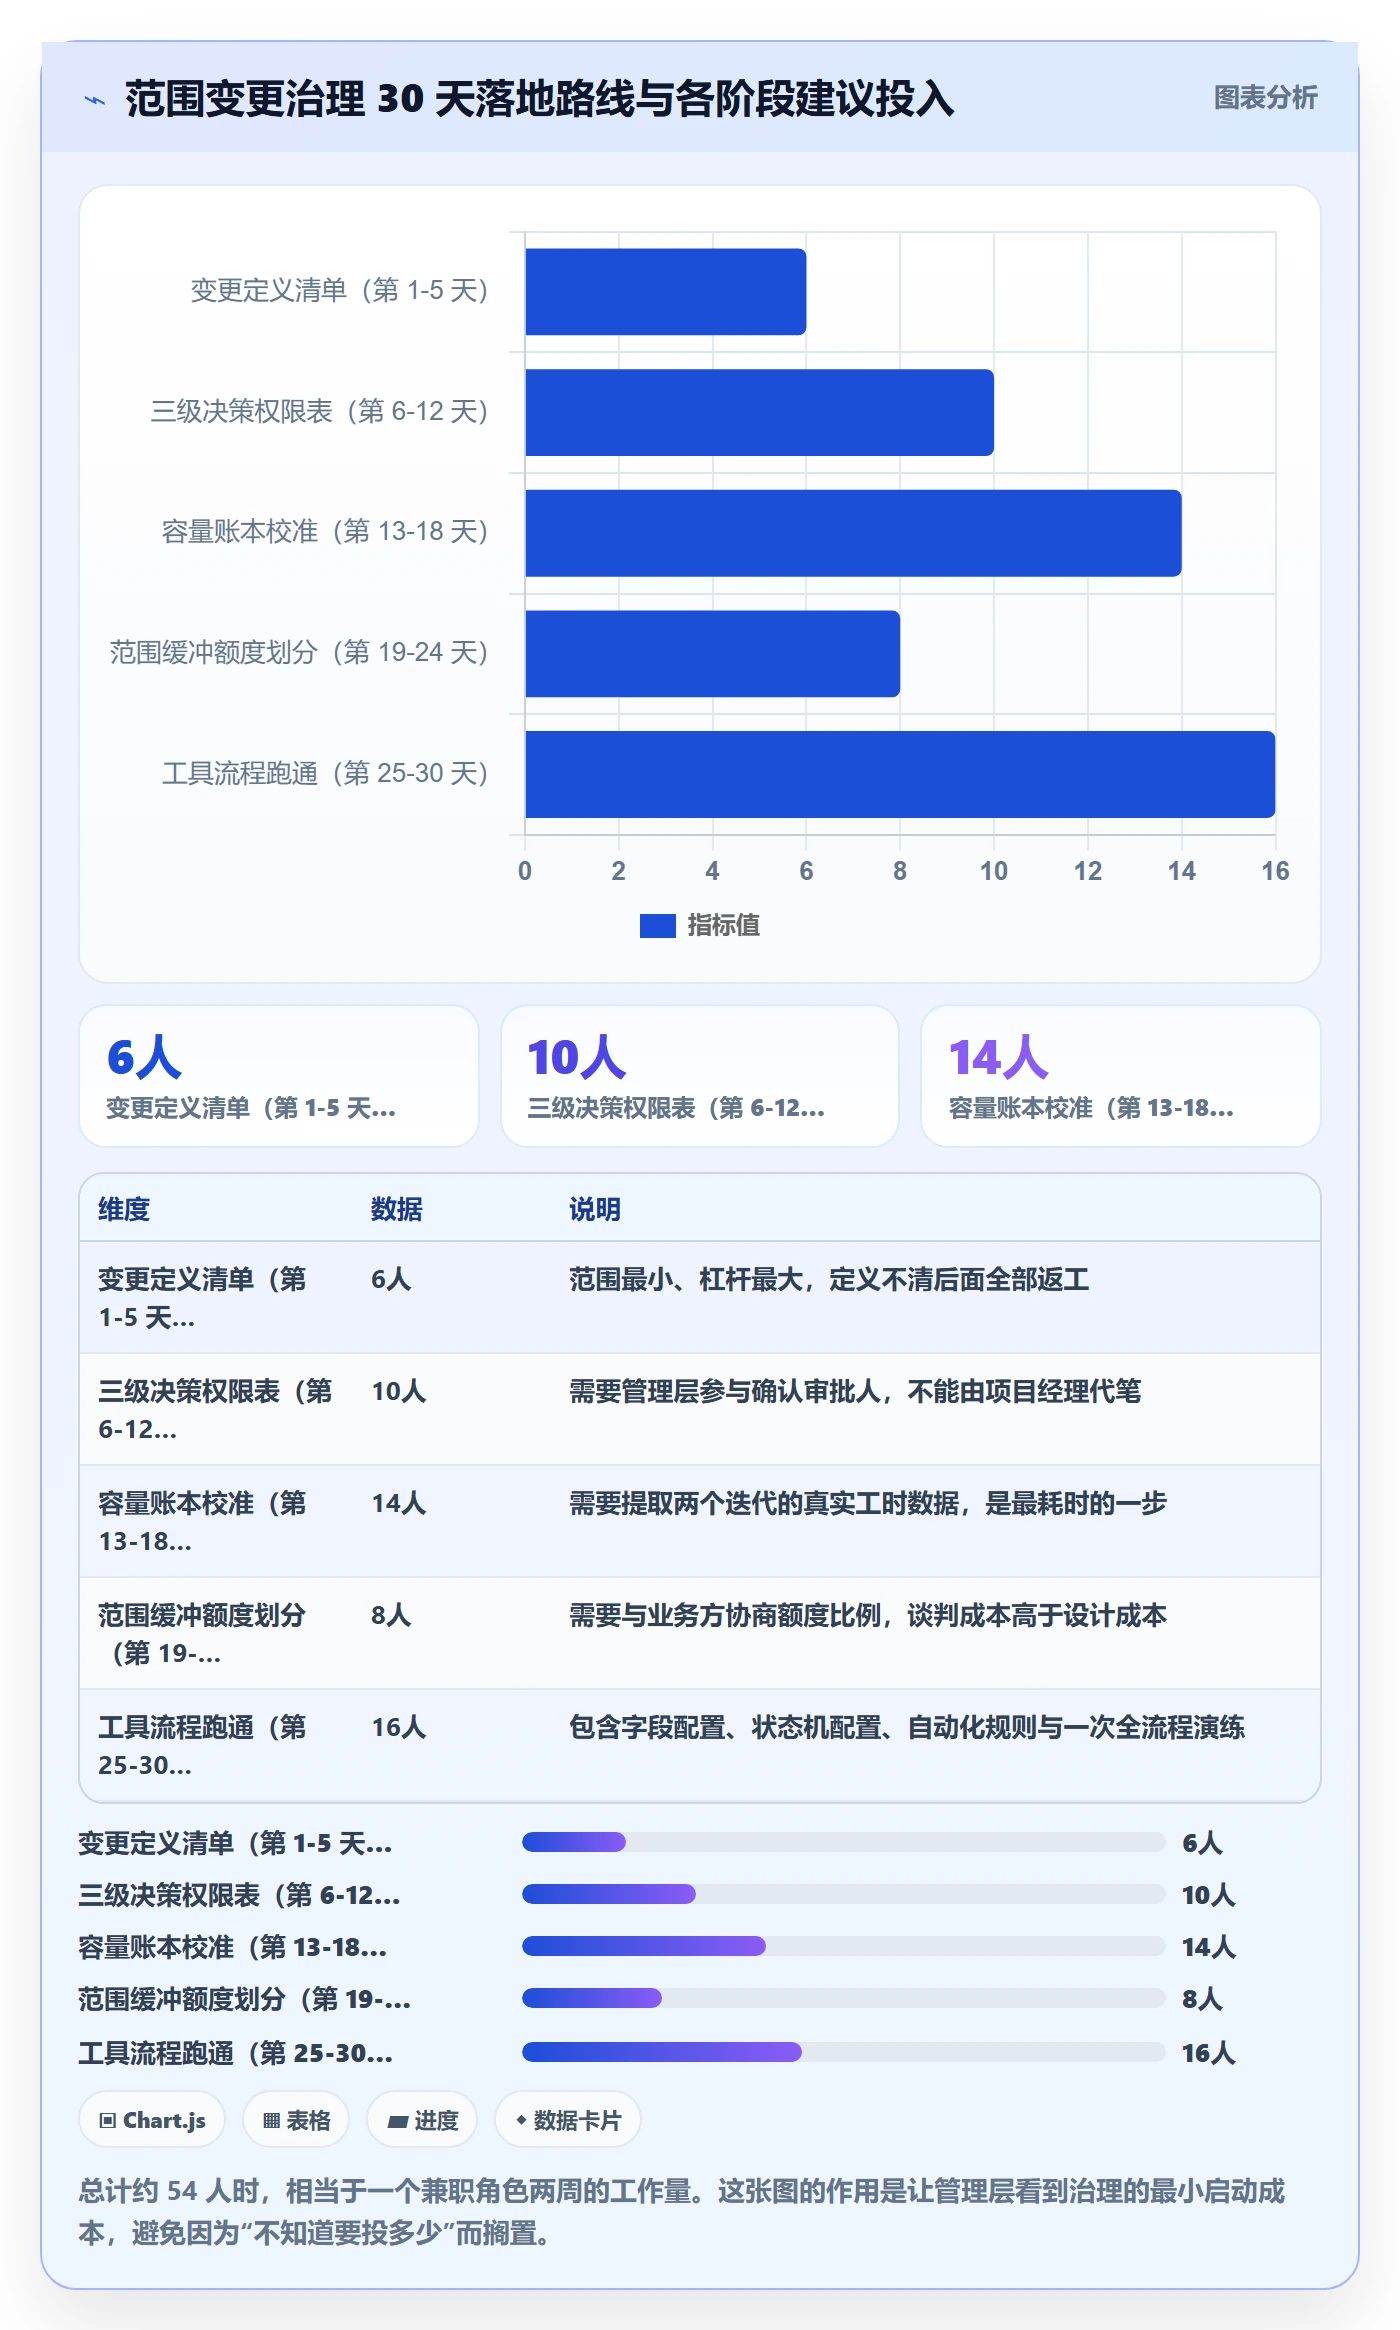Click the 容量账本校准 progress bar
This screenshot has height=2330, width=1400.
tap(843, 1946)
